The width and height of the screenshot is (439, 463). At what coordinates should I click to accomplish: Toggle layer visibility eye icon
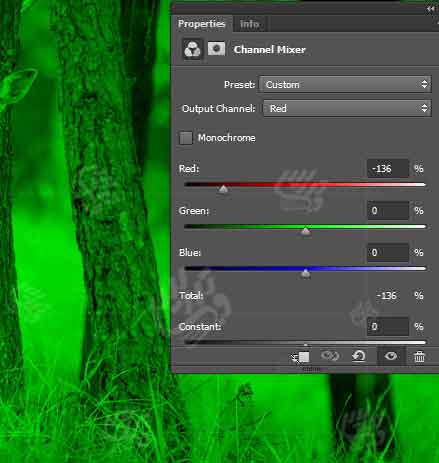tap(391, 356)
